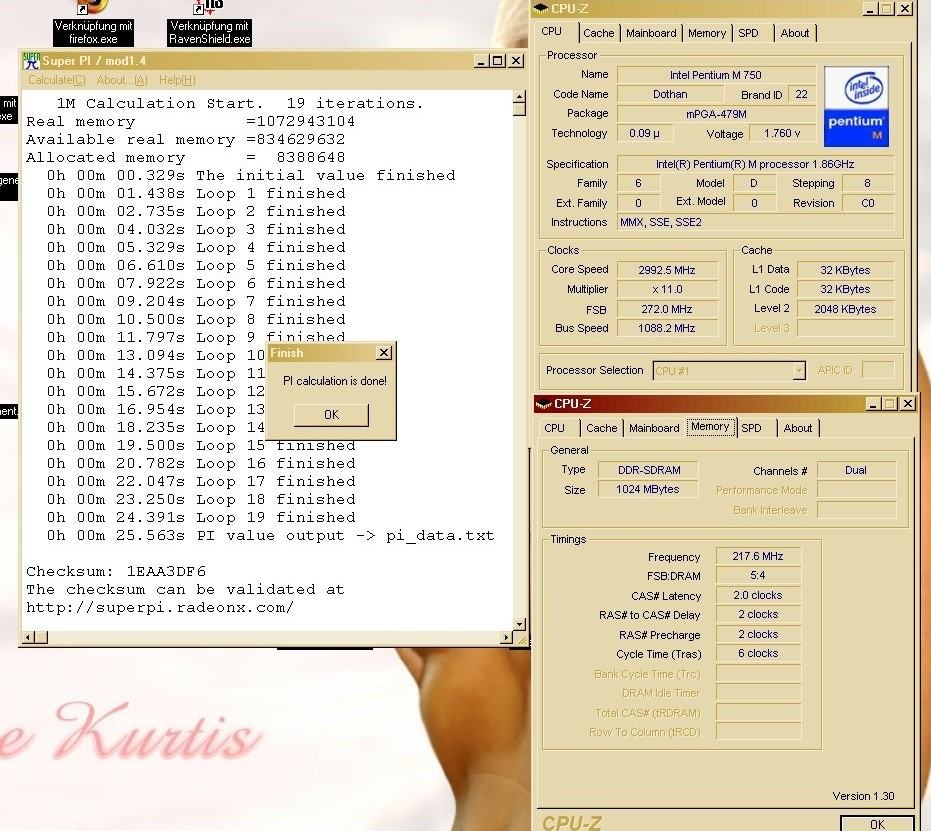Click the Multiplier value x 11.0
Viewport: 931px width, 831px height.
click(667, 290)
